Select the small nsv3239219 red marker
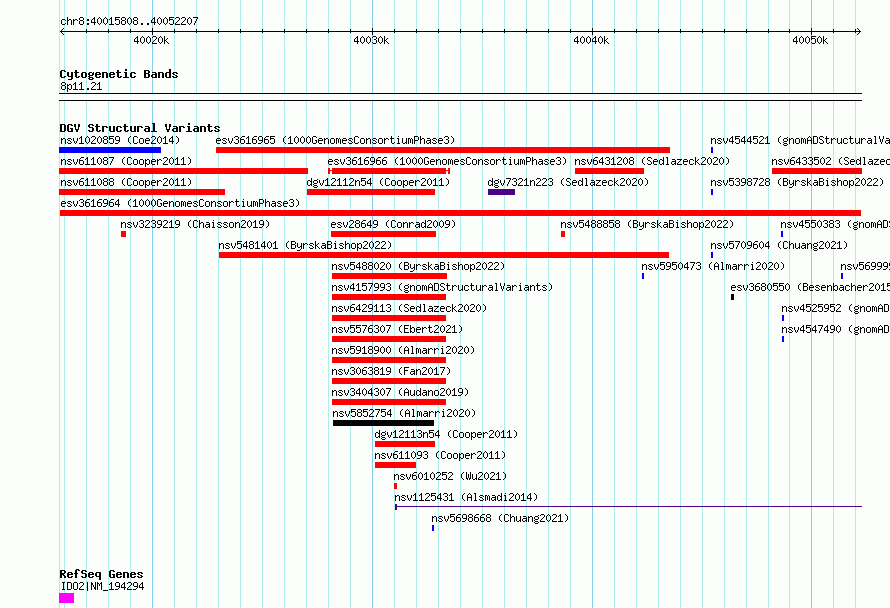Screen dimensions: 890x608 pos(123,234)
